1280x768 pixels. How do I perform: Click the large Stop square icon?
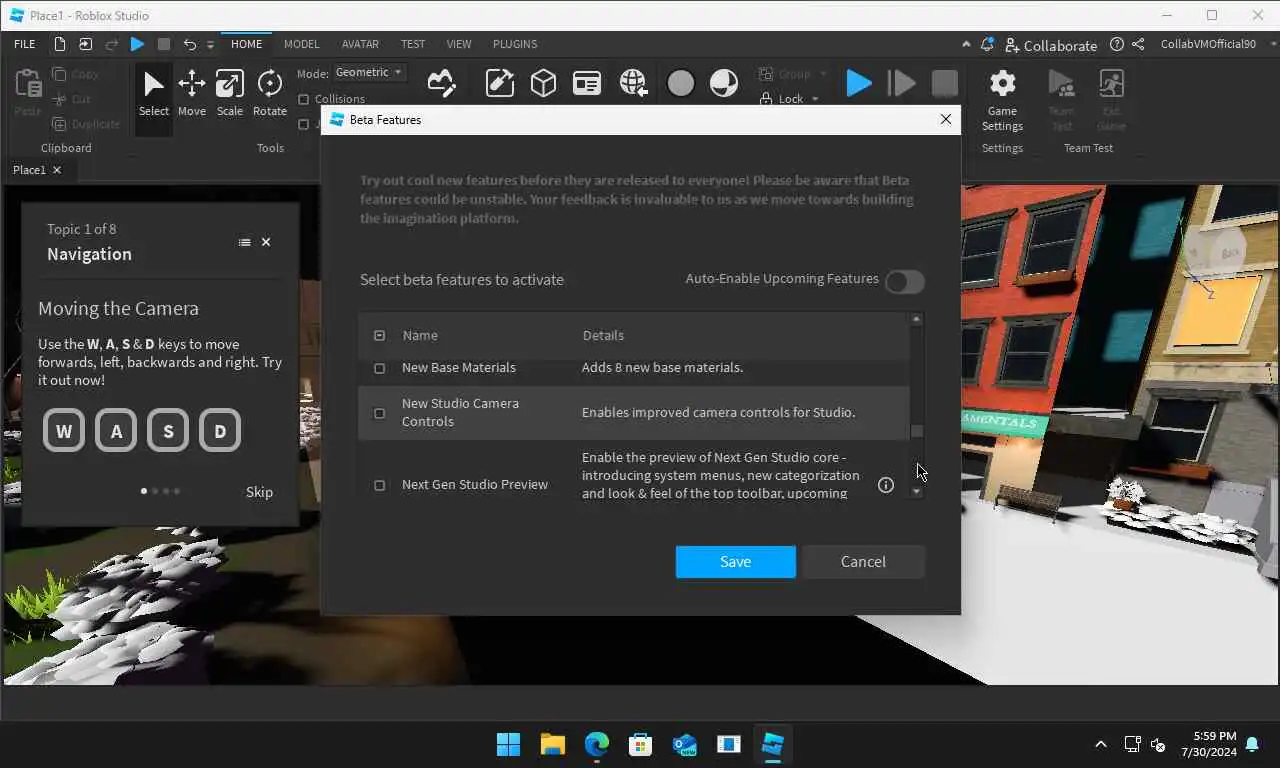(944, 83)
